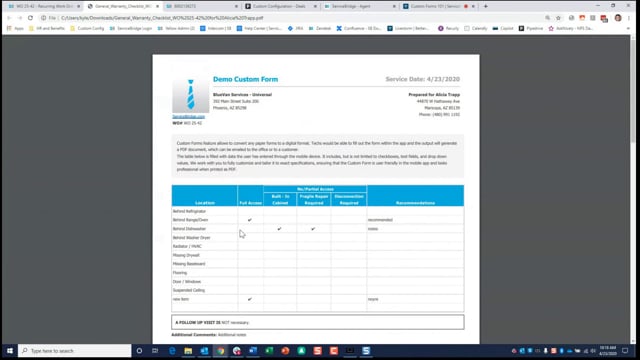Open Excel from the taskbar
This screenshot has height=360, width=640.
[x=269, y=351]
